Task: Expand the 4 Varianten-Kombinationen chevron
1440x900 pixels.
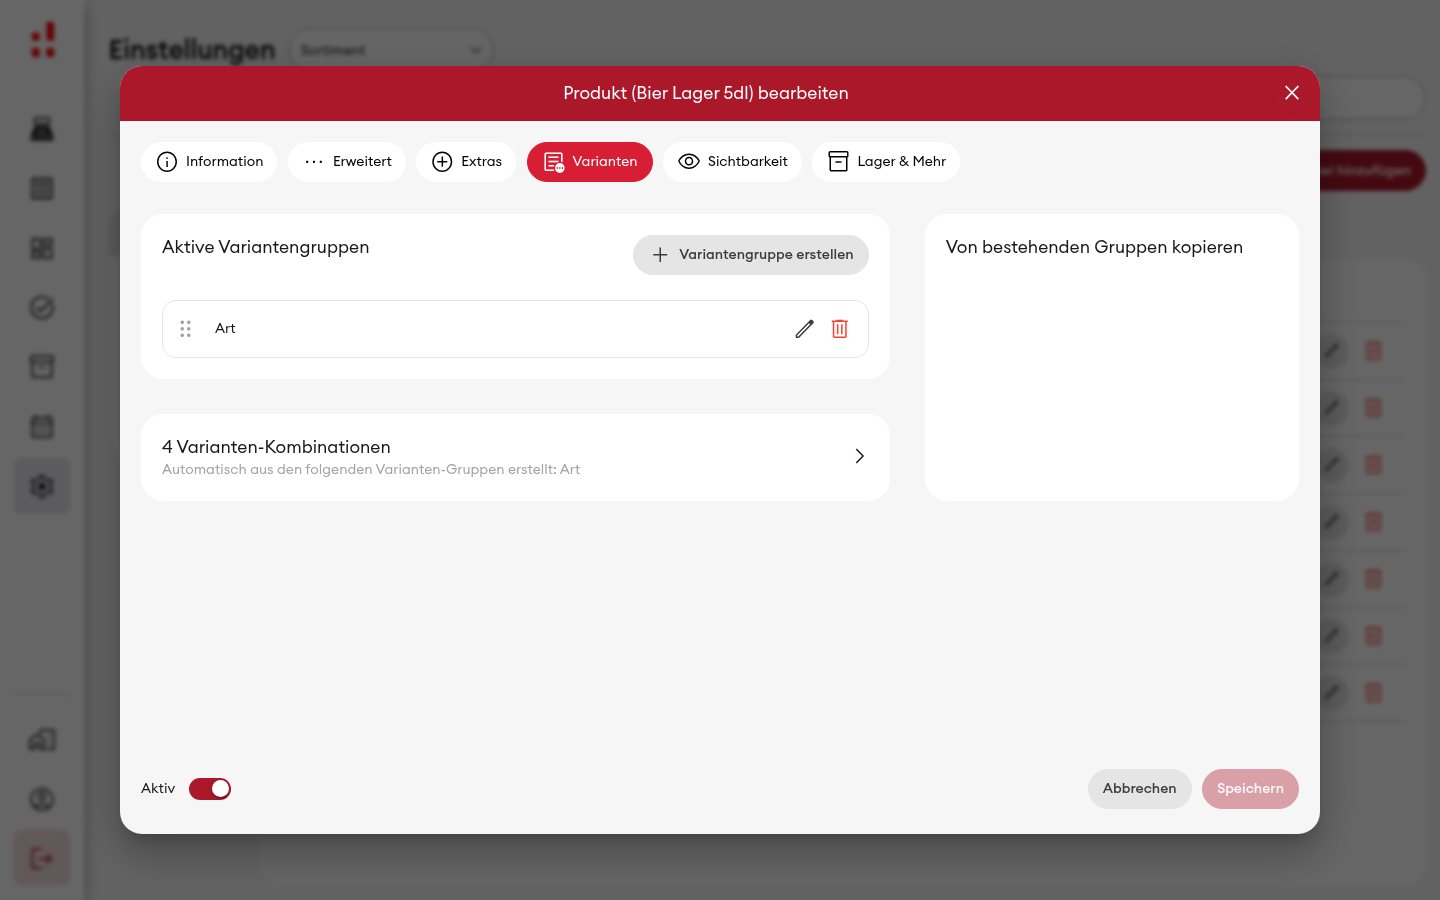Action: click(x=859, y=456)
